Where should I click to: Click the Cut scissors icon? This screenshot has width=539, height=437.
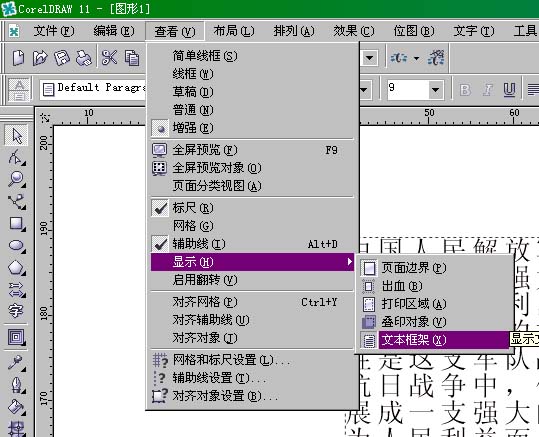click(x=109, y=57)
